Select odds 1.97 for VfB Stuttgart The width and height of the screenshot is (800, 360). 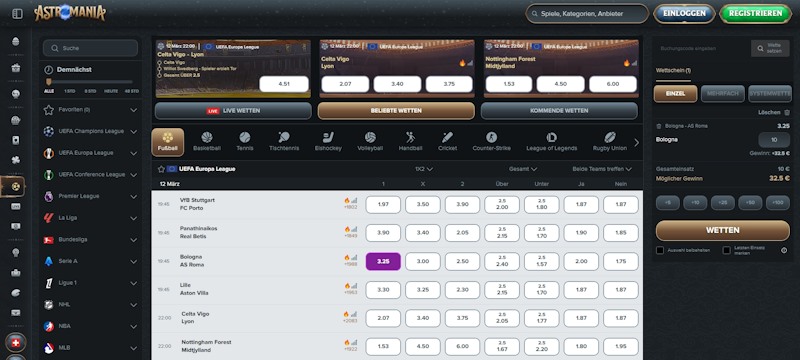click(x=383, y=204)
